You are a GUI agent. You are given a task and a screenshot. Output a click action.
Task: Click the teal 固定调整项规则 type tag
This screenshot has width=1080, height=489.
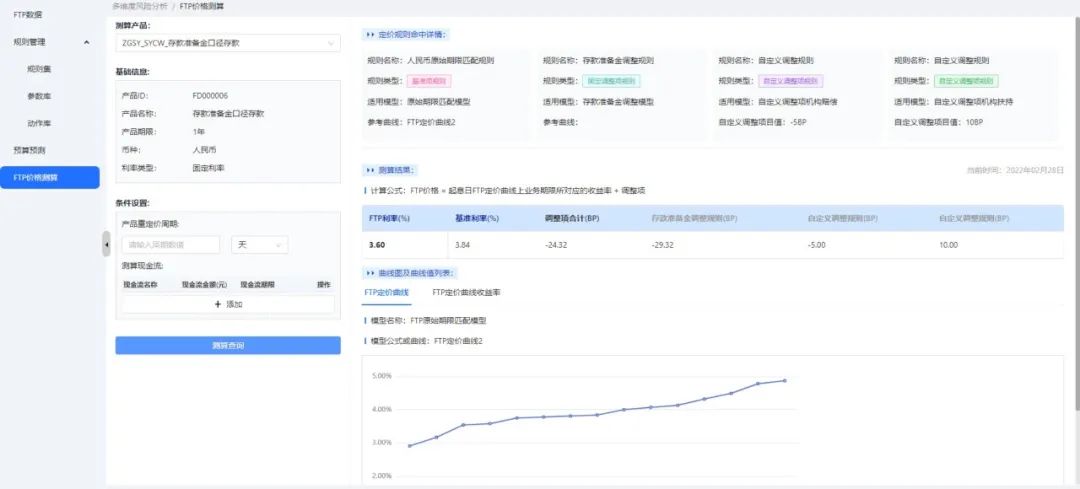(x=612, y=81)
